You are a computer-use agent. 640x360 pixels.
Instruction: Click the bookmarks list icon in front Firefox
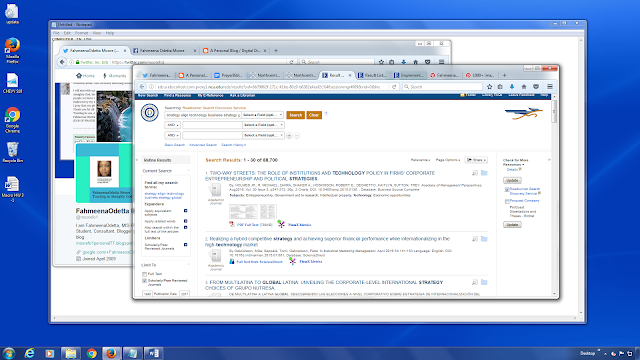500,87
